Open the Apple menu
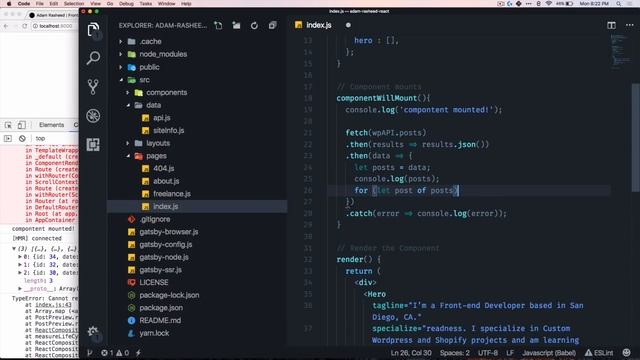640x360 pixels. pos(9,4)
